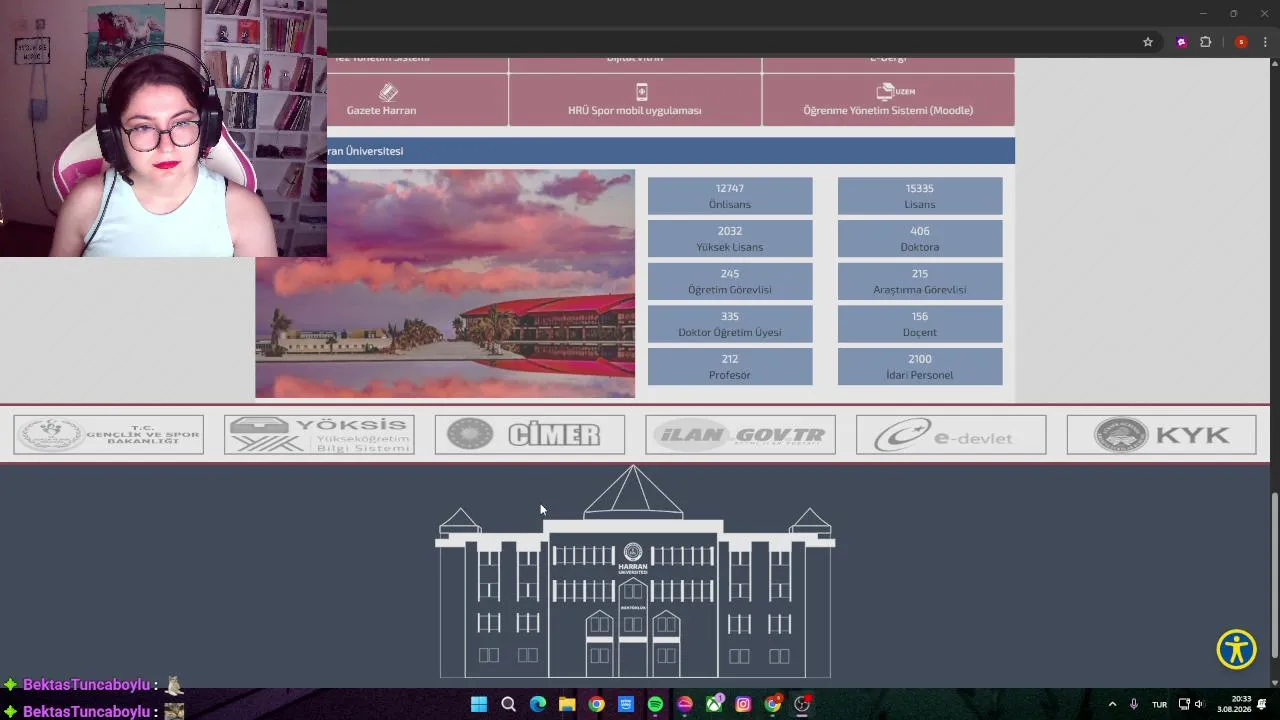Open the Gazete Harran link
This screenshot has height=720, width=1280.
[381, 110]
